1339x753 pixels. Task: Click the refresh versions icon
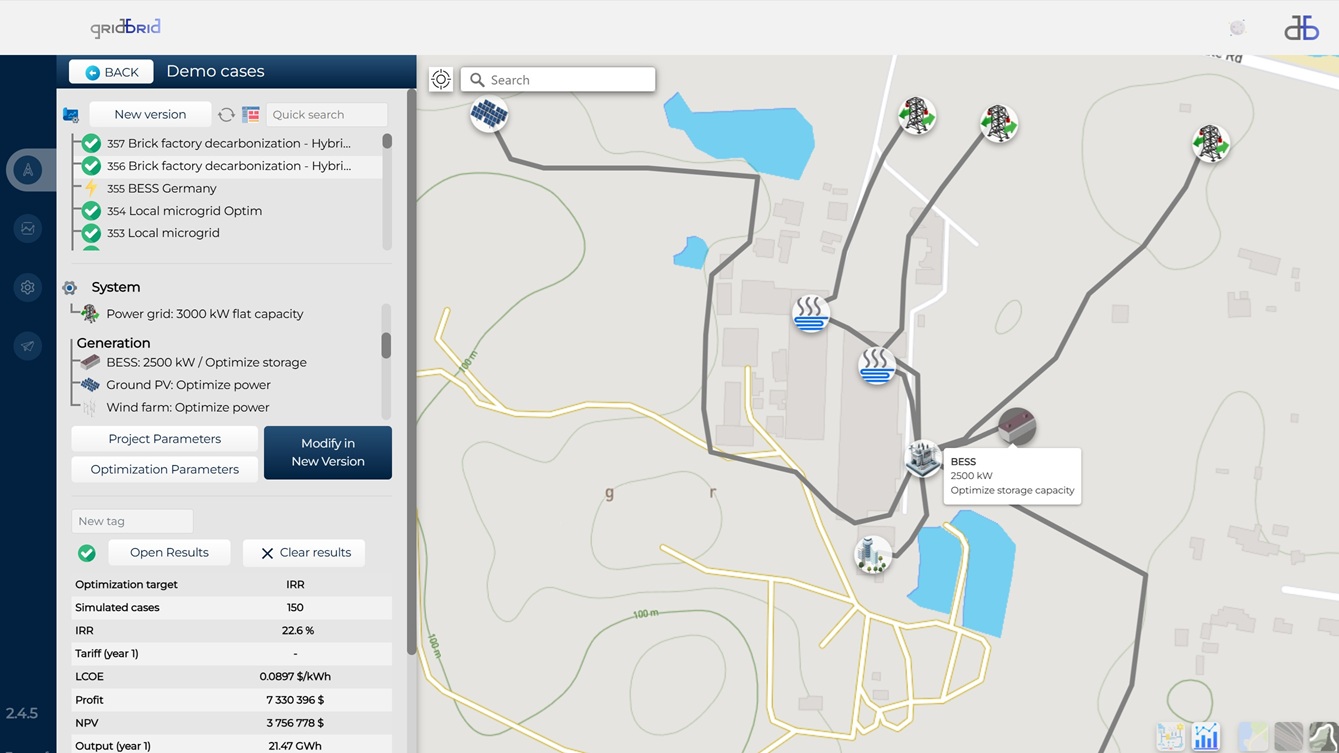pyautogui.click(x=227, y=115)
